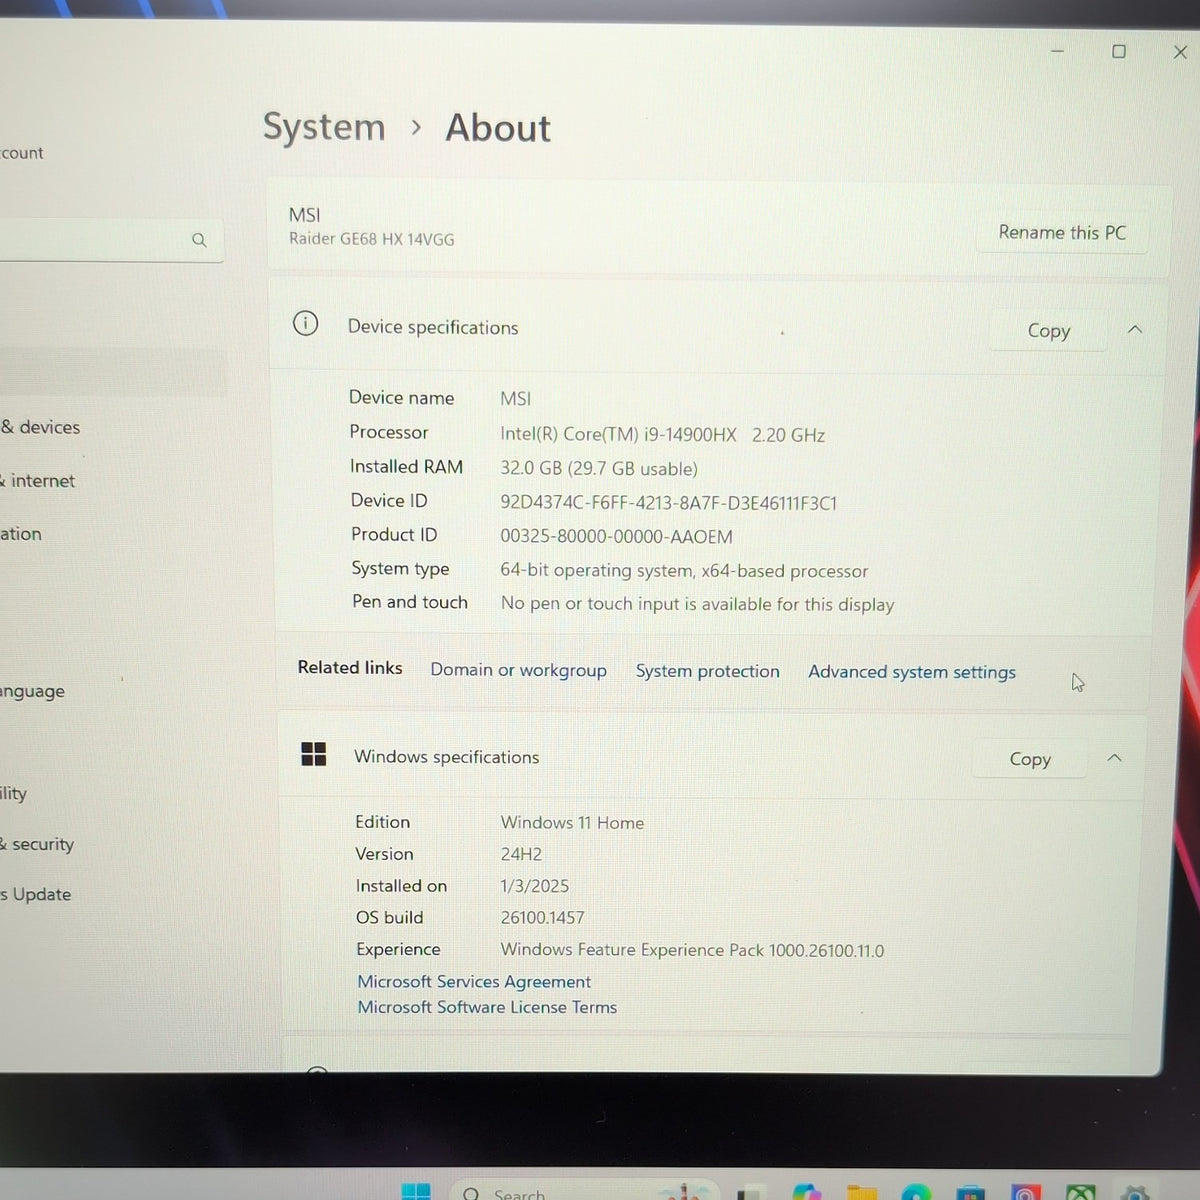The image size is (1200, 1200).
Task: Click '64-bit operating system, x64-based processor'
Action: [x=684, y=571]
